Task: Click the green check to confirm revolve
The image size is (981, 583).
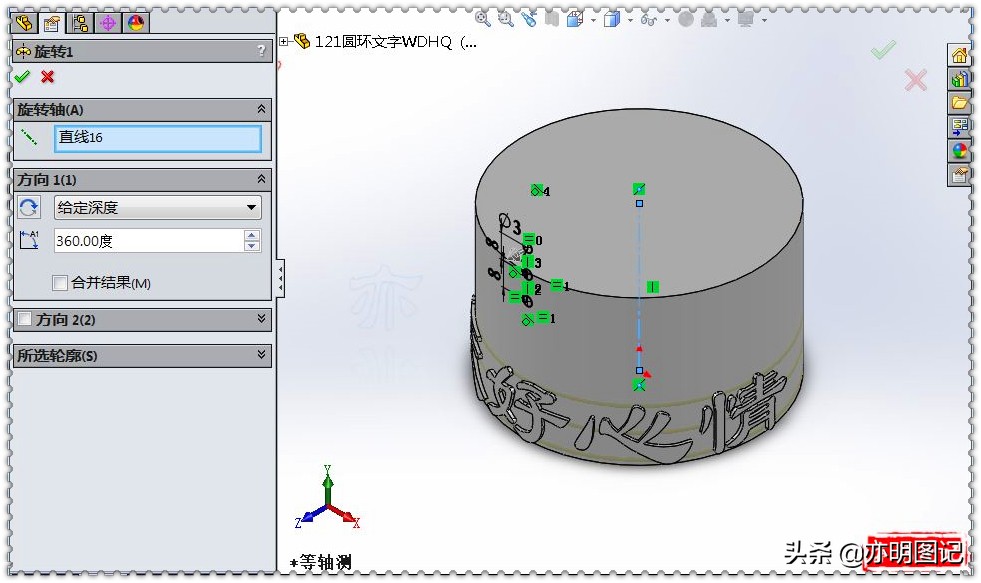Action: 23,76
